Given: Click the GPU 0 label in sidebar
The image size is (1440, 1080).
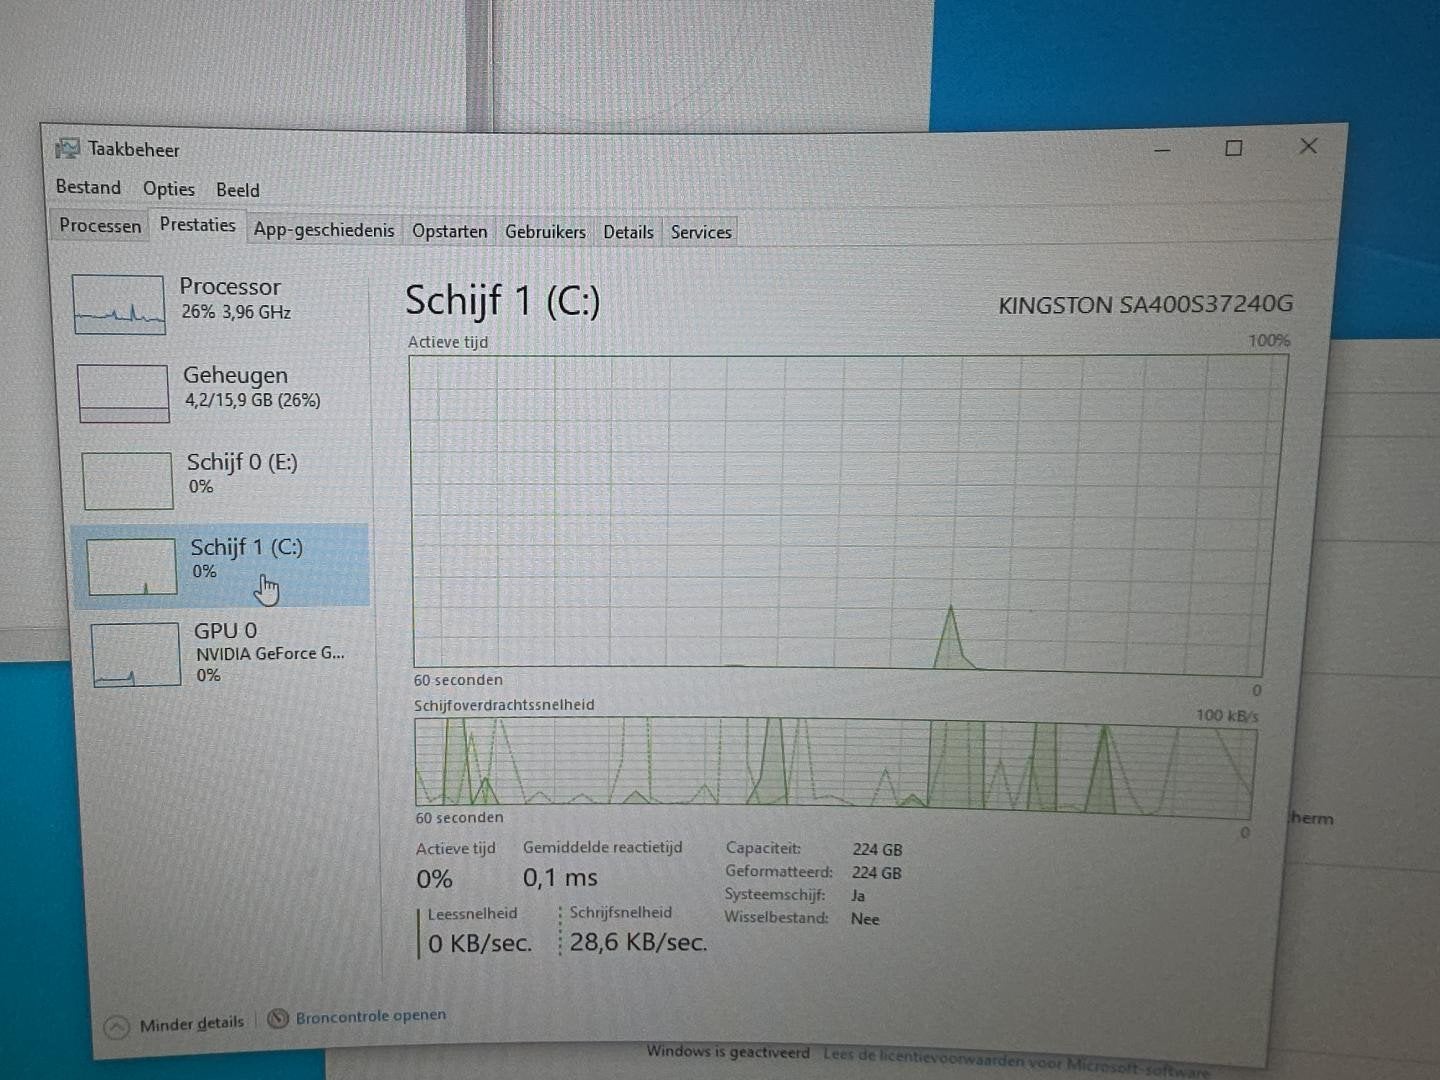Looking at the screenshot, I should [x=225, y=631].
